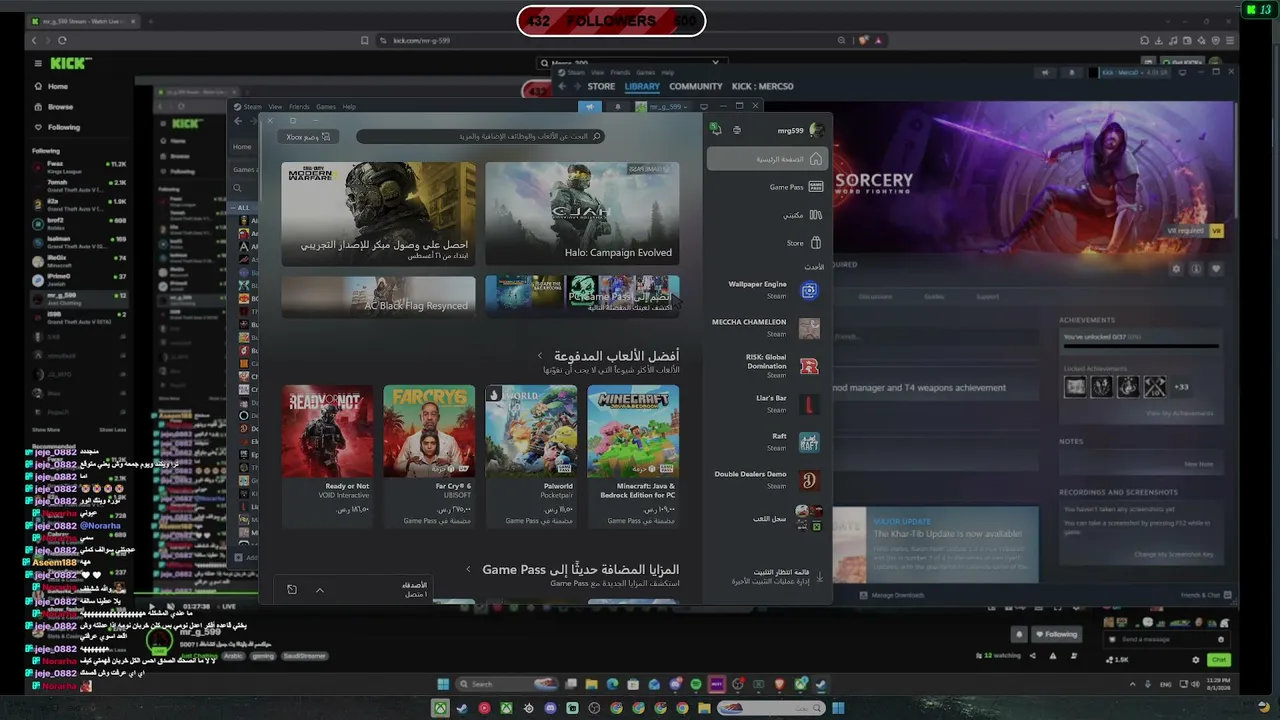The width and height of the screenshot is (1280, 720).
Task: Open Help menu in front Steam window
Action: (349, 107)
